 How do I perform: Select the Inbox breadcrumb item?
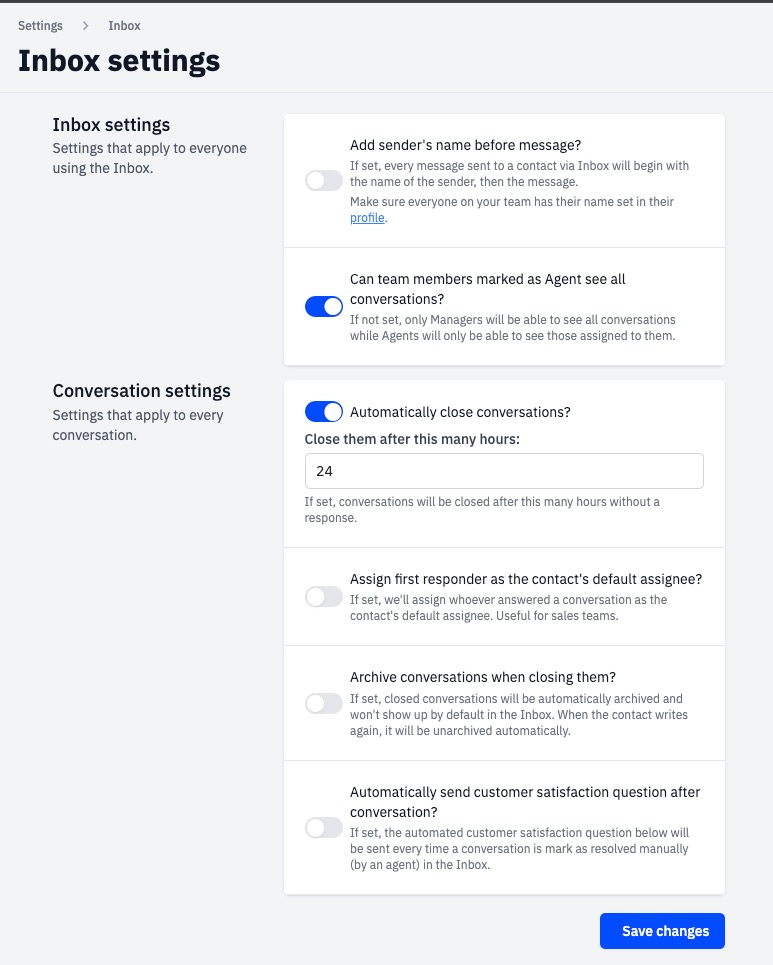[x=124, y=25]
